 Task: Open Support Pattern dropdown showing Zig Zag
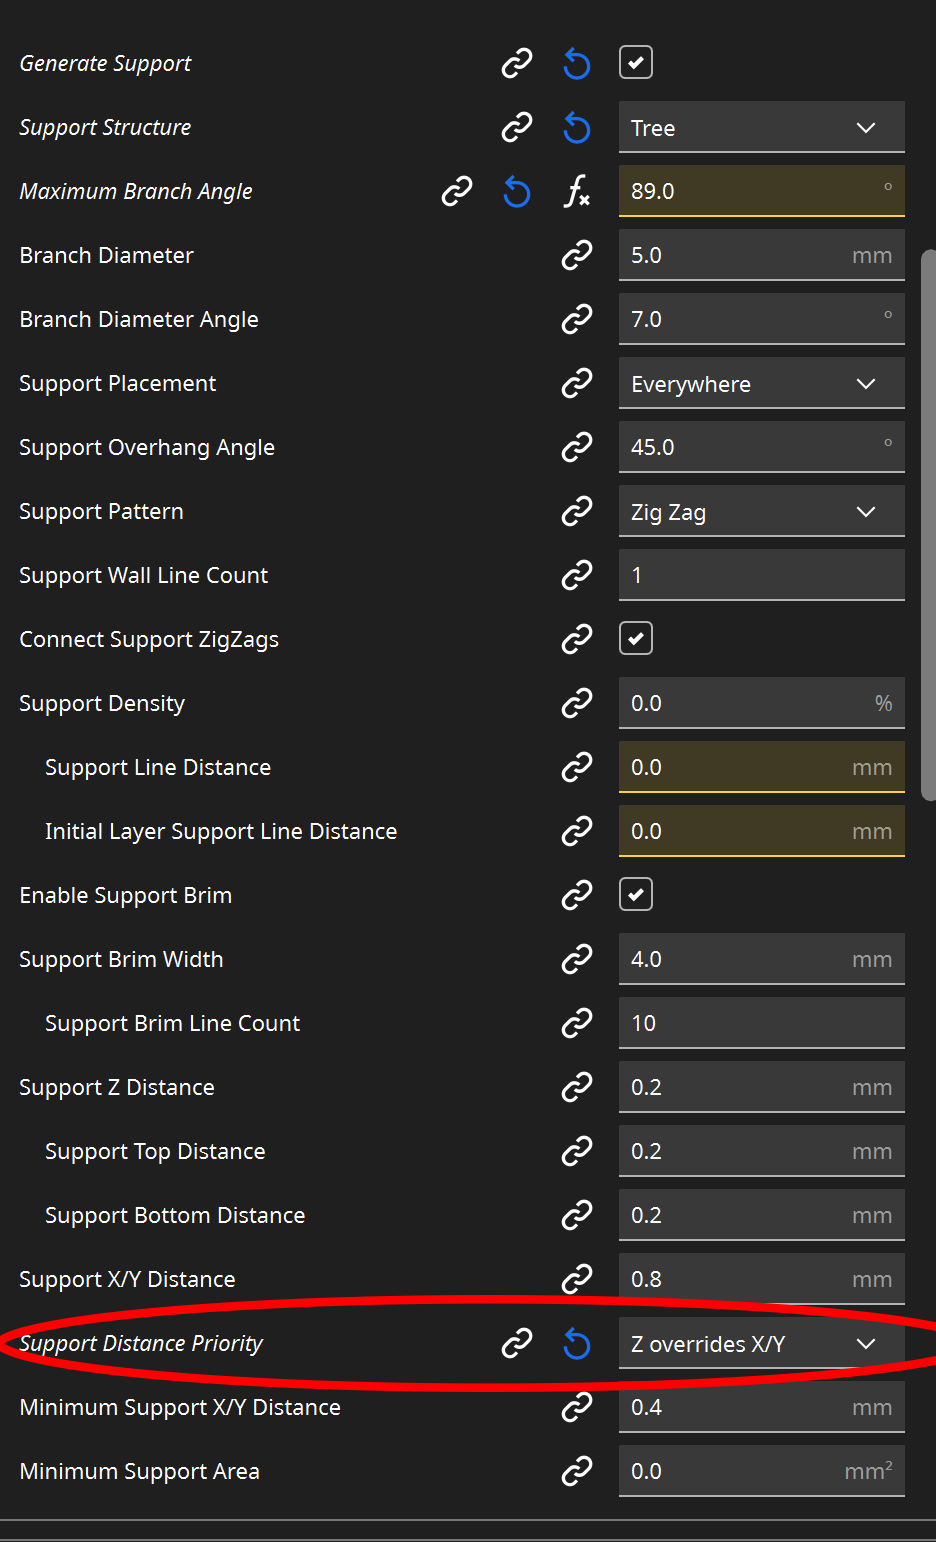tap(761, 512)
